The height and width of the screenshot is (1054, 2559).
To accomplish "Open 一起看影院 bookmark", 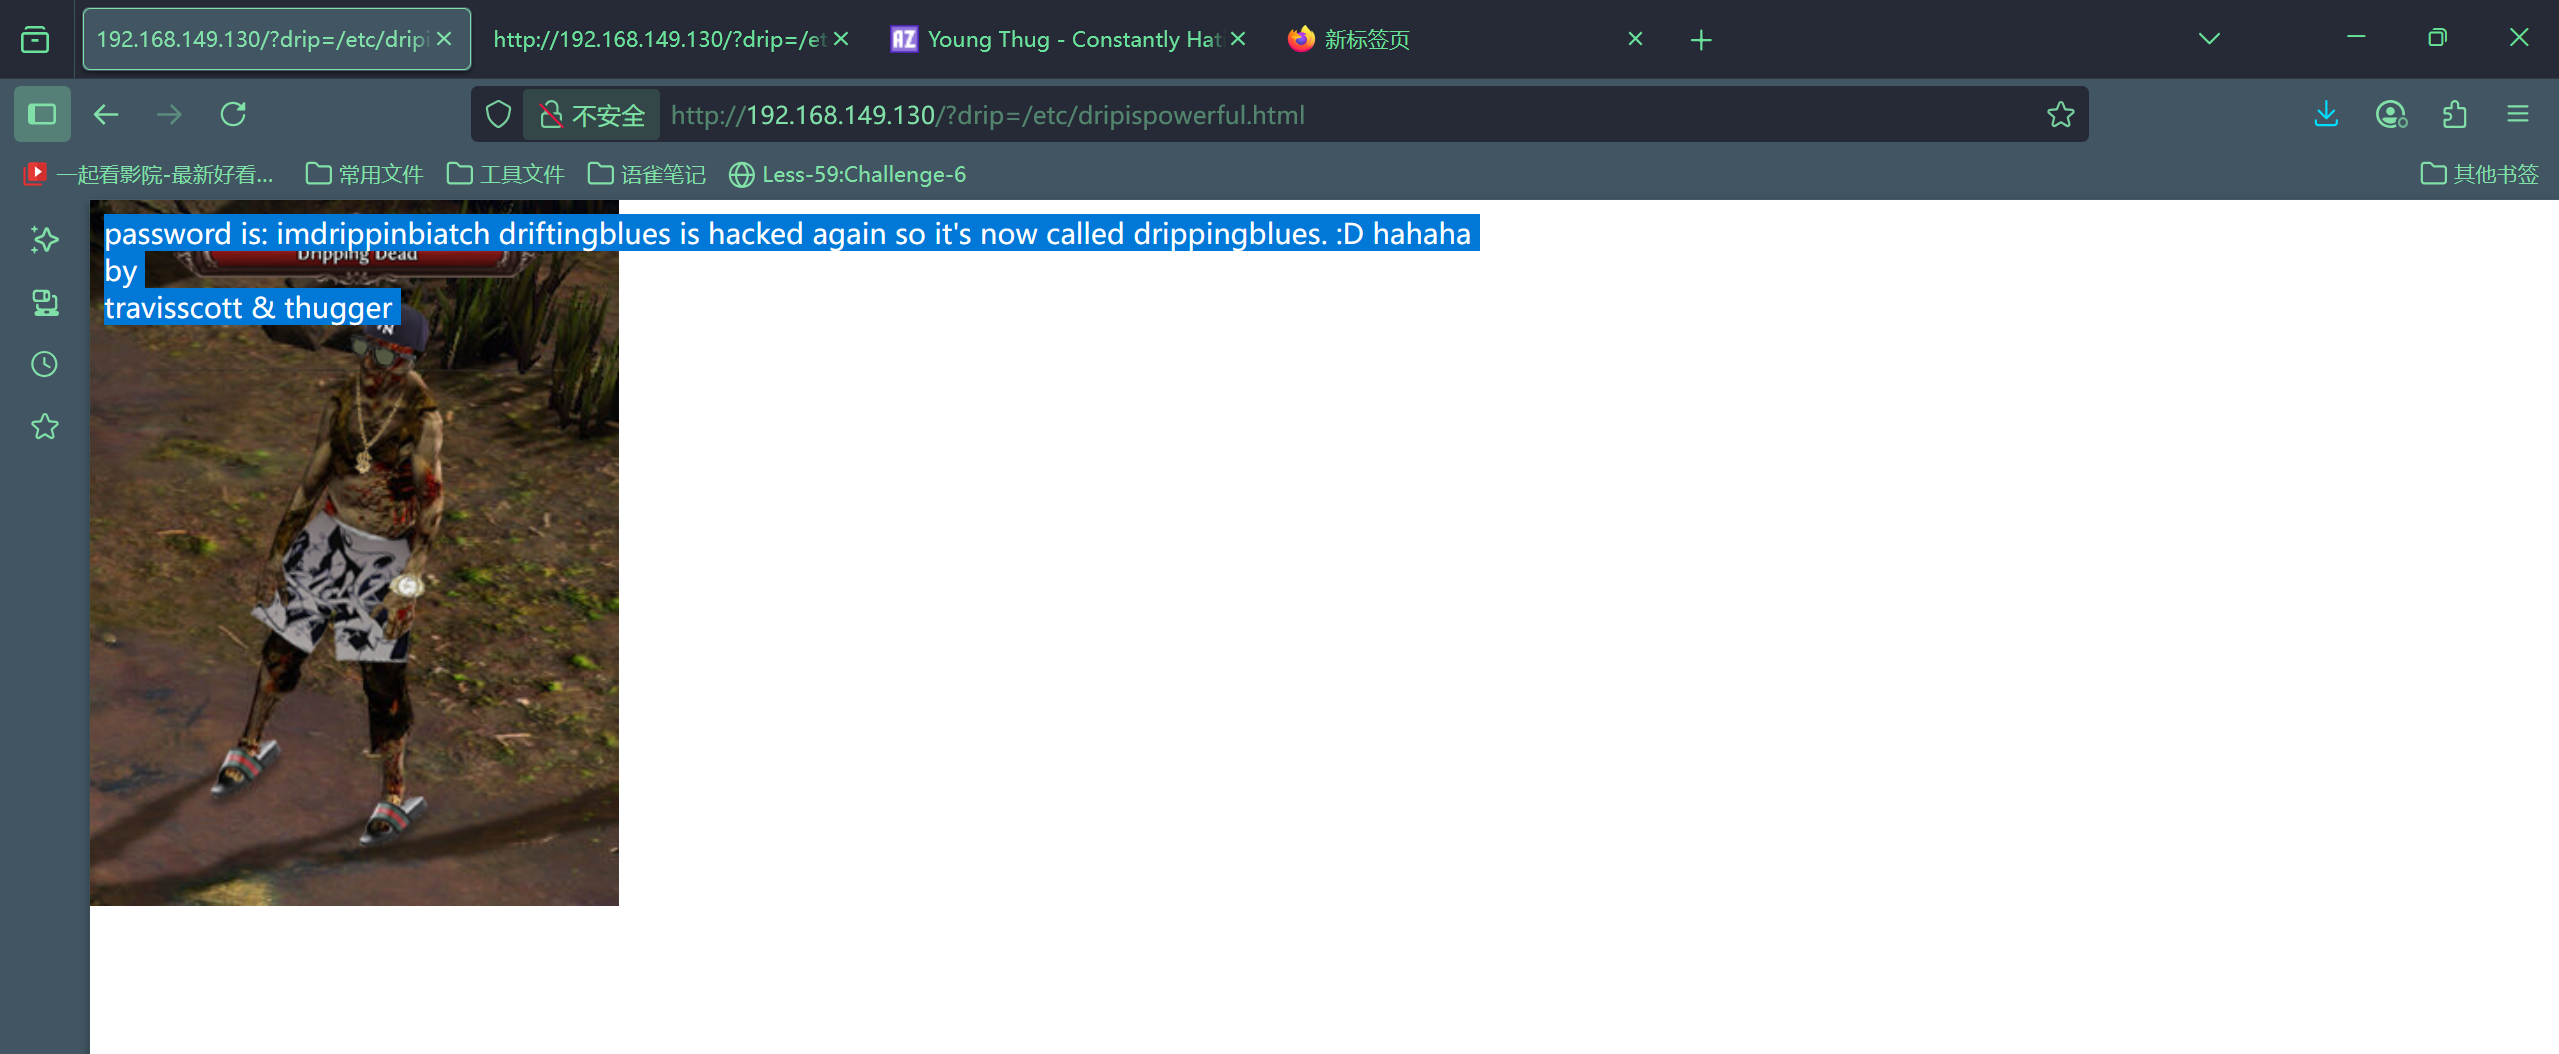I will pos(148,174).
